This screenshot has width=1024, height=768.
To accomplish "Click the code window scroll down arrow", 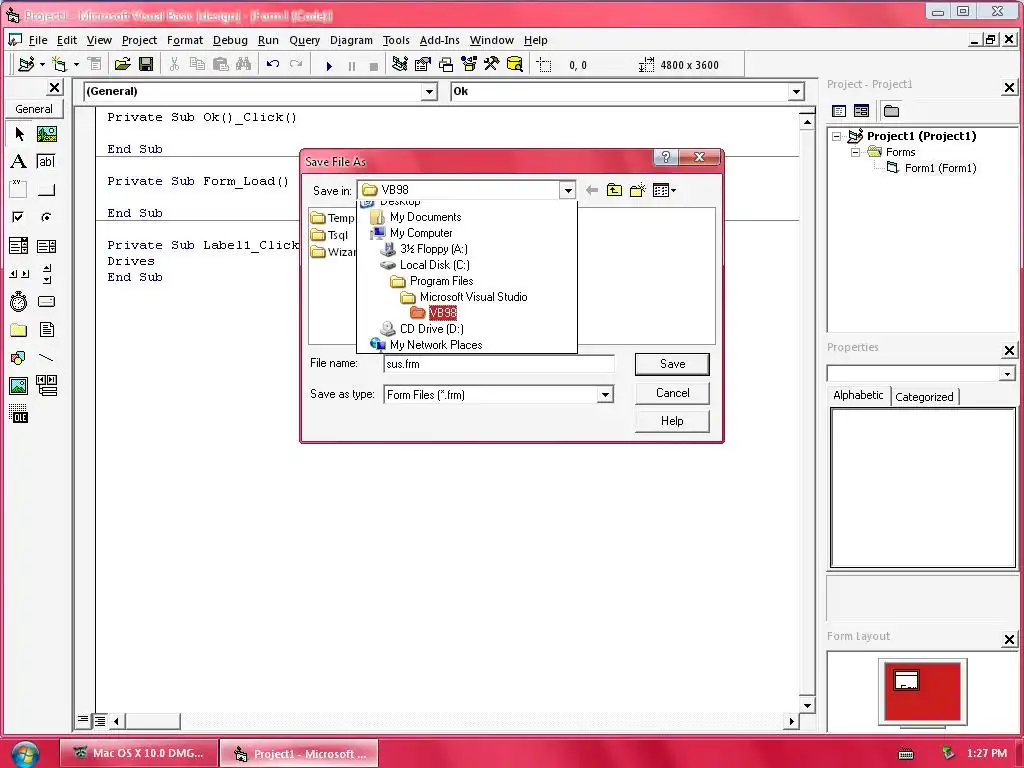I will [807, 705].
